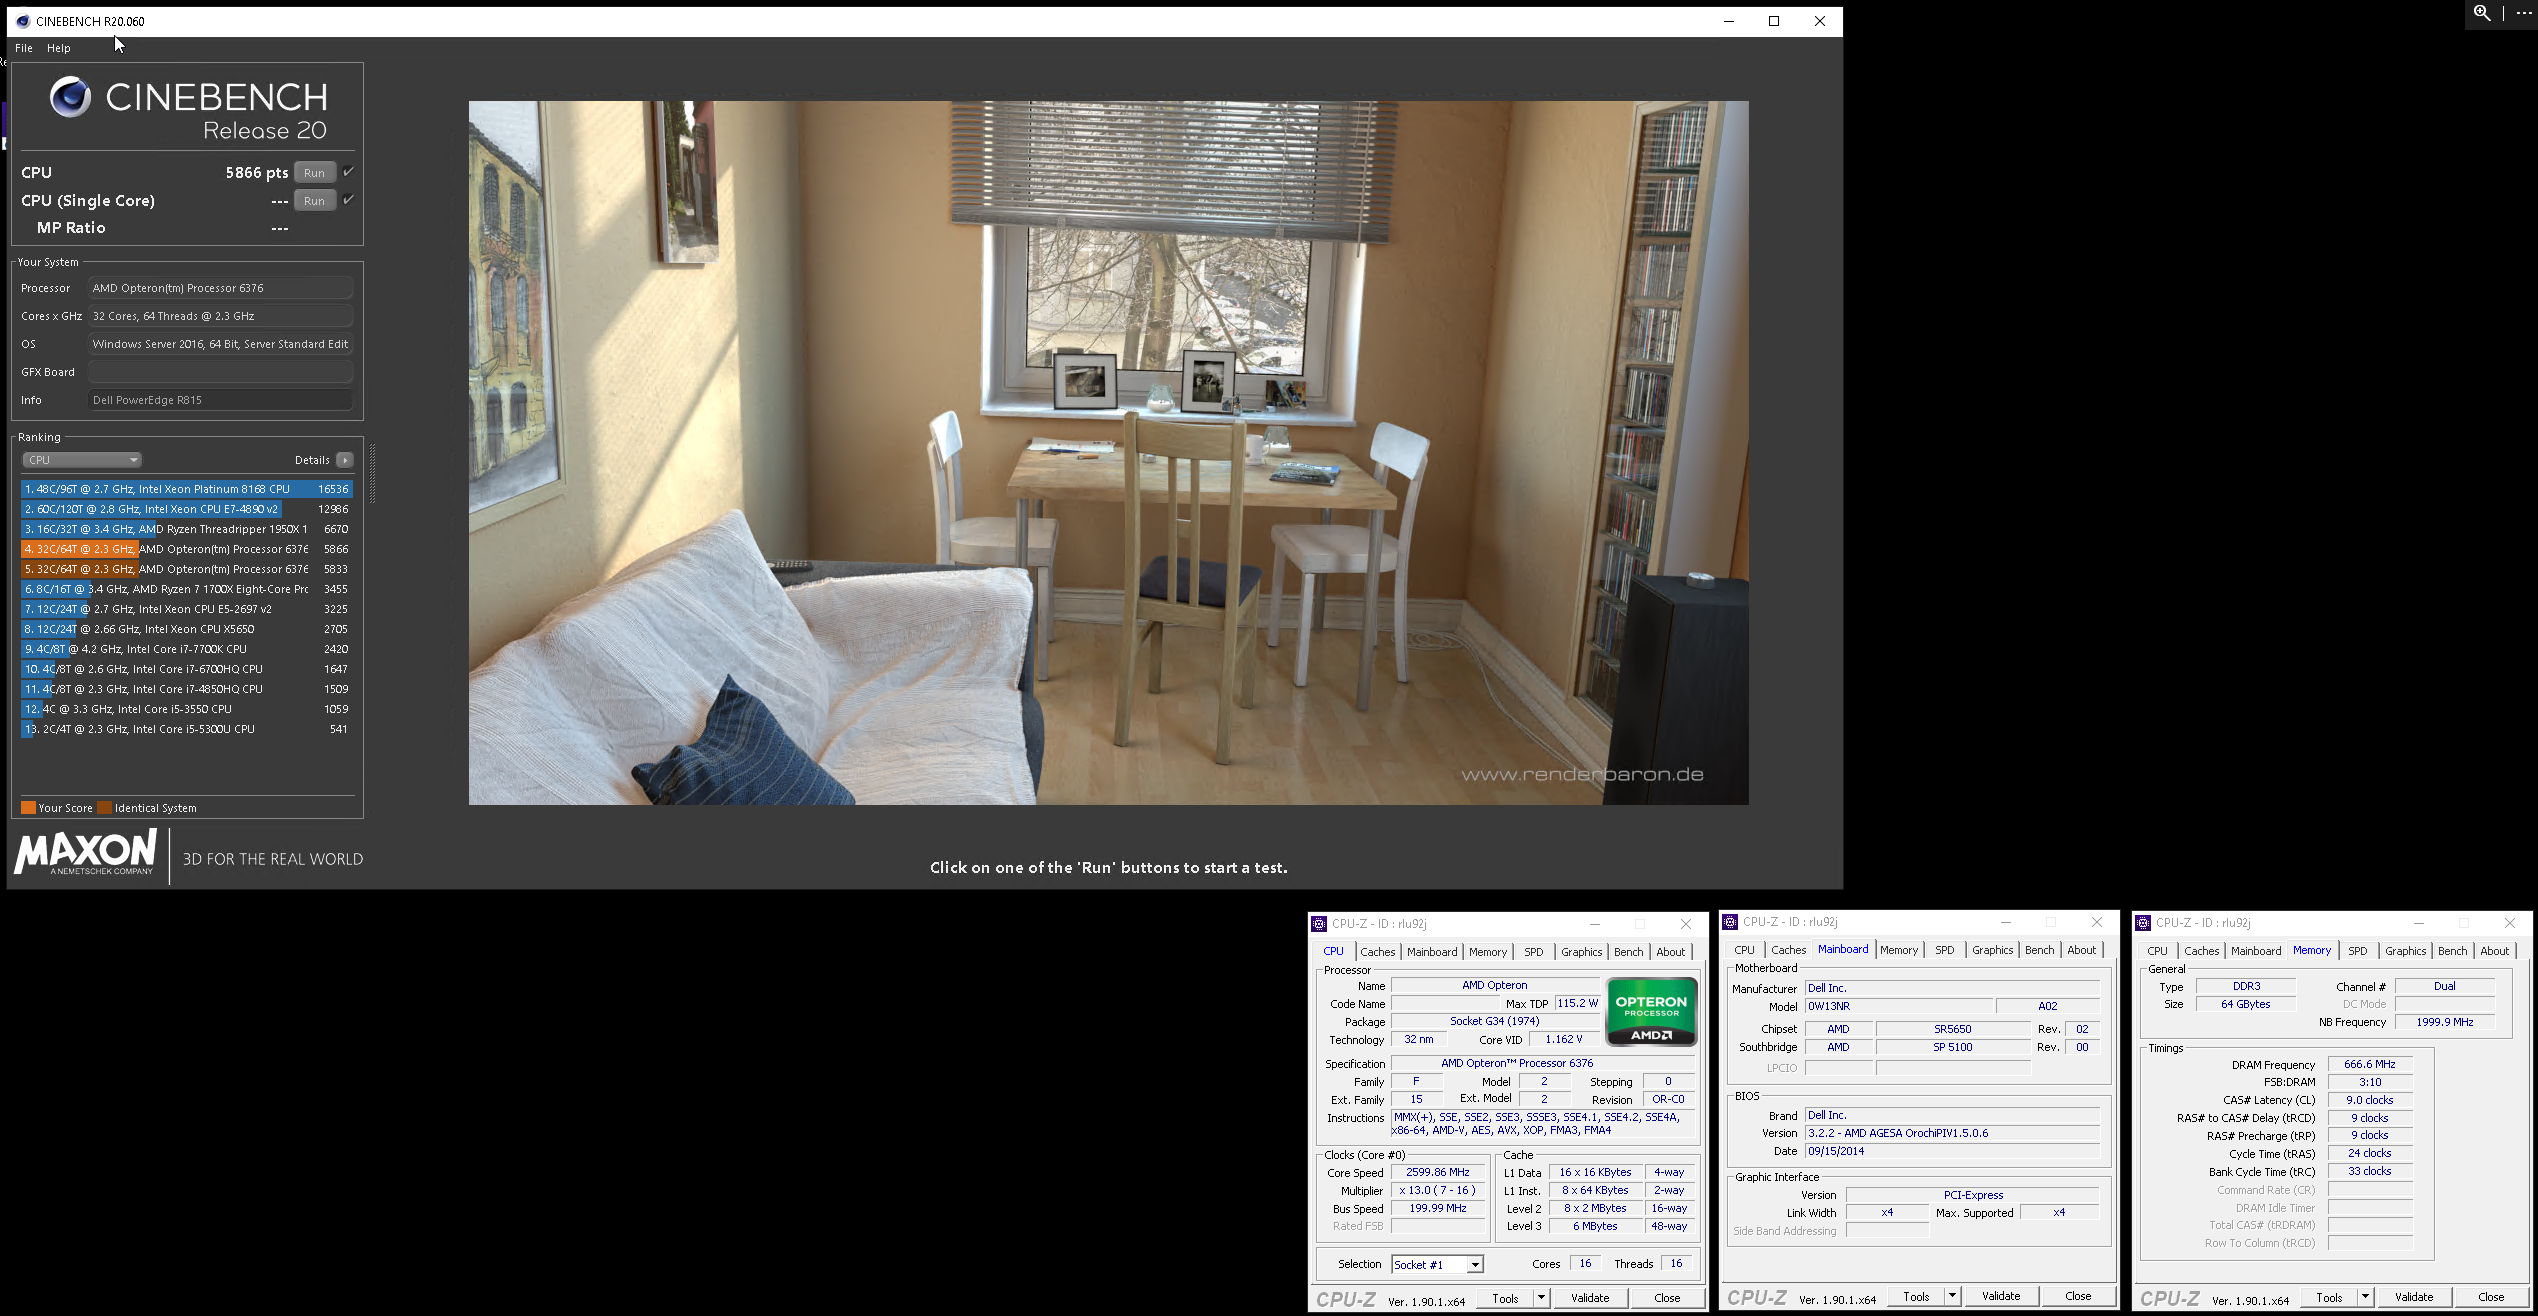Image resolution: width=2538 pixels, height=1316 pixels.
Task: Select ranking row Core i5-5300U
Action: tap(187, 729)
